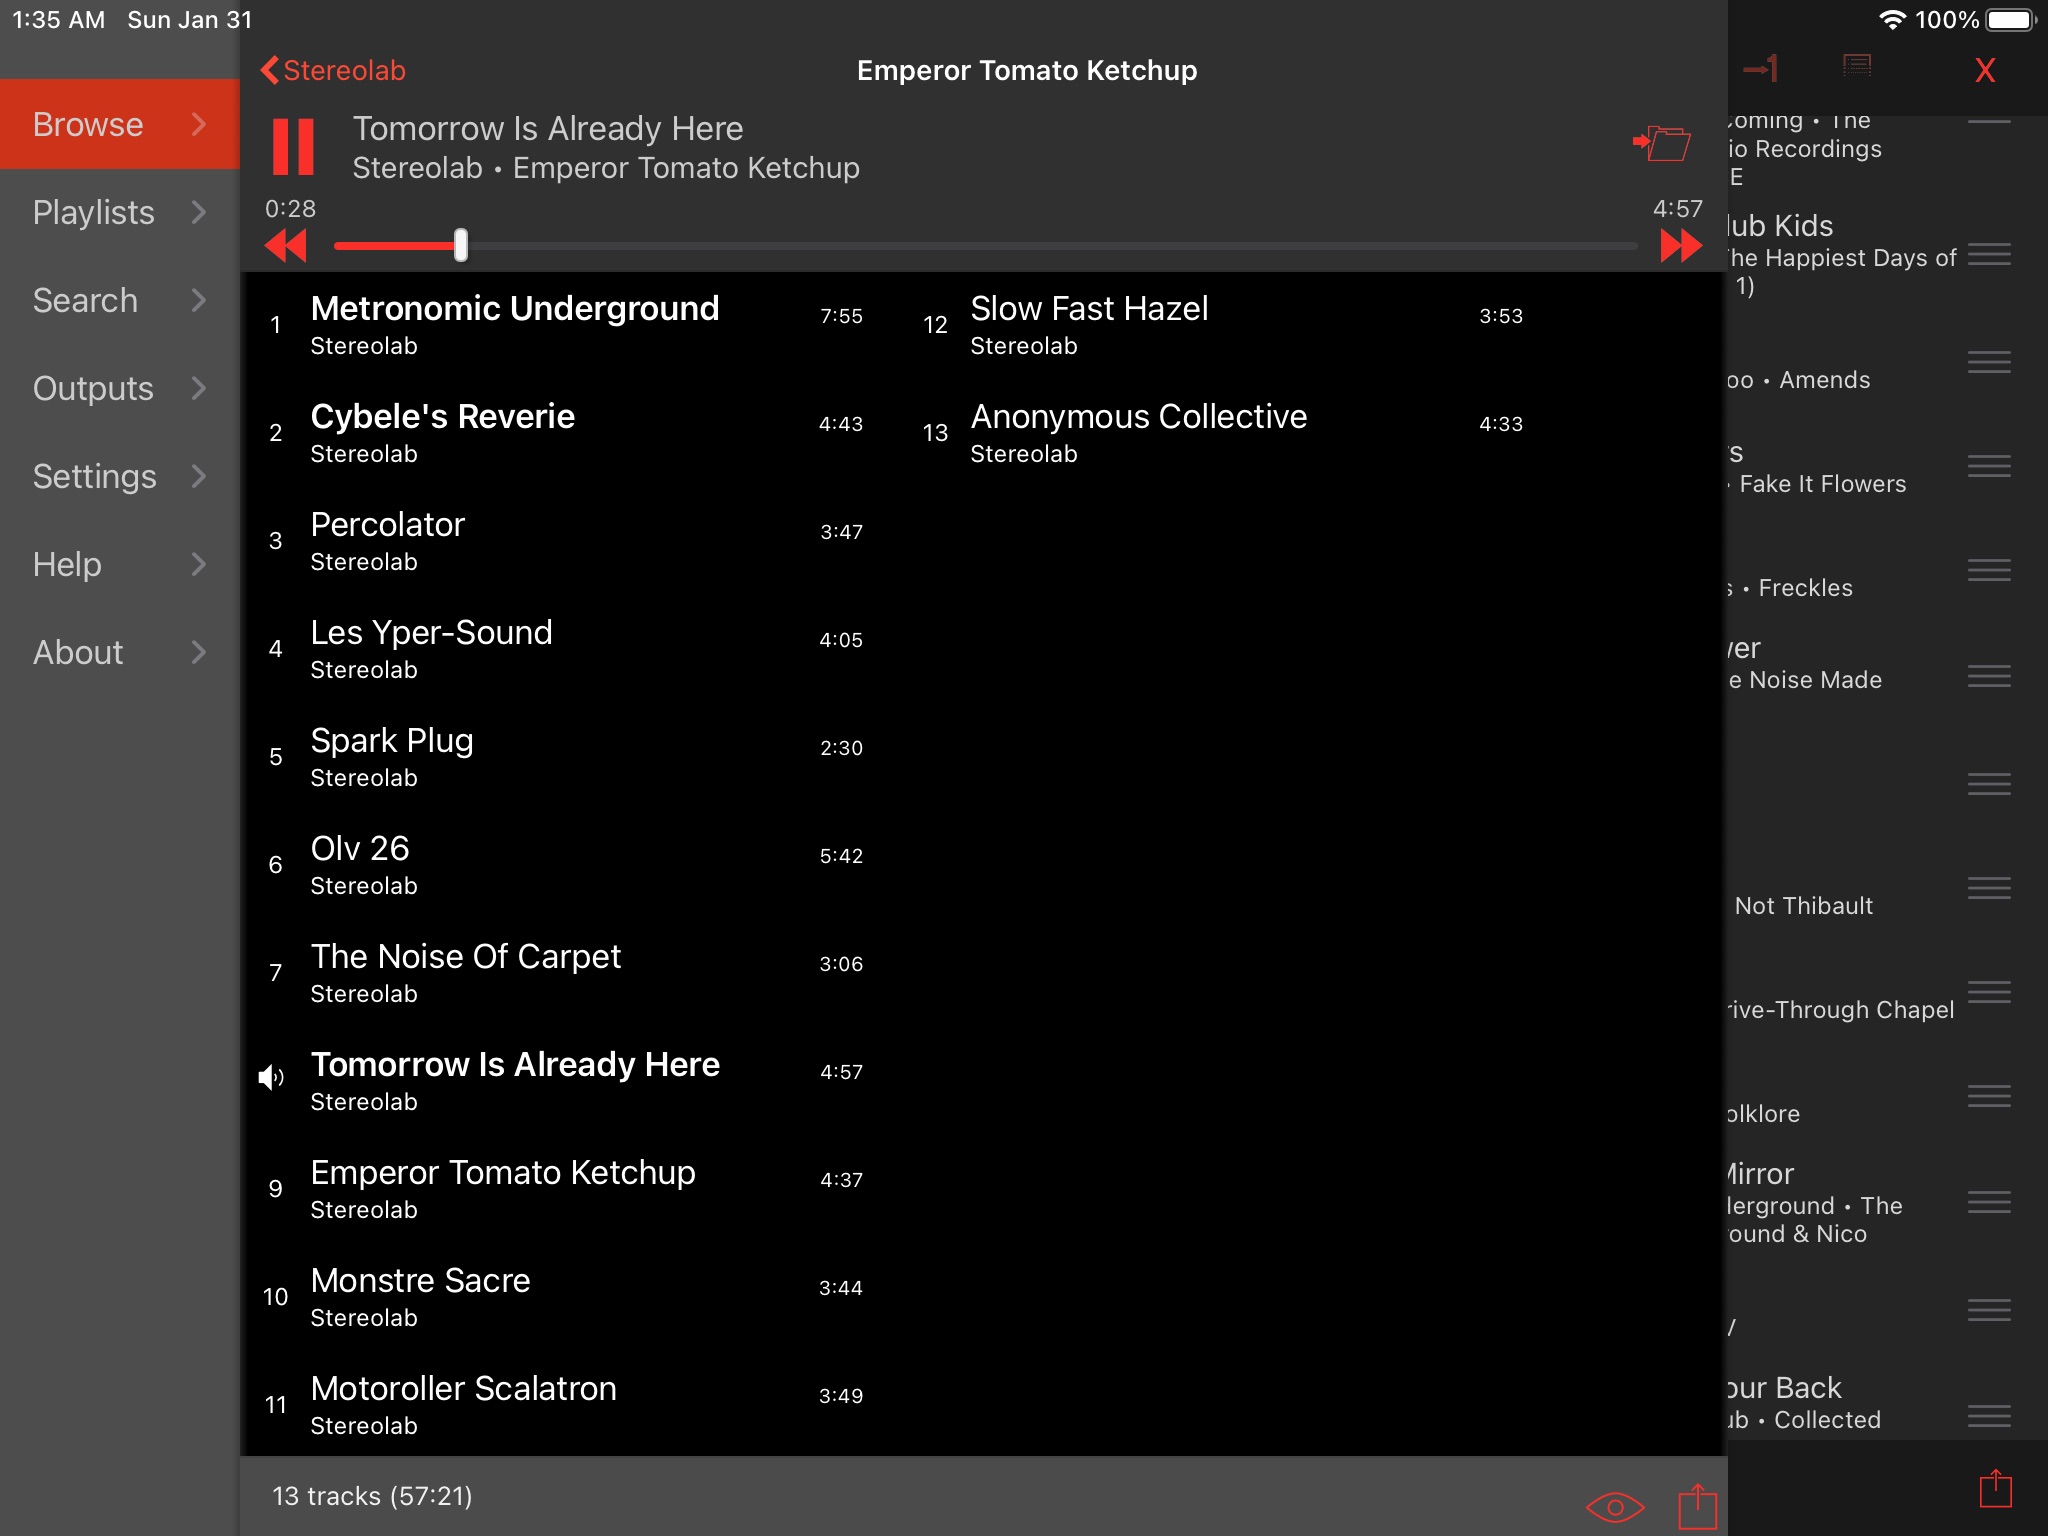Image resolution: width=2048 pixels, height=1536 pixels.
Task: Click the add-to-folder icon near track title
Action: (1662, 143)
